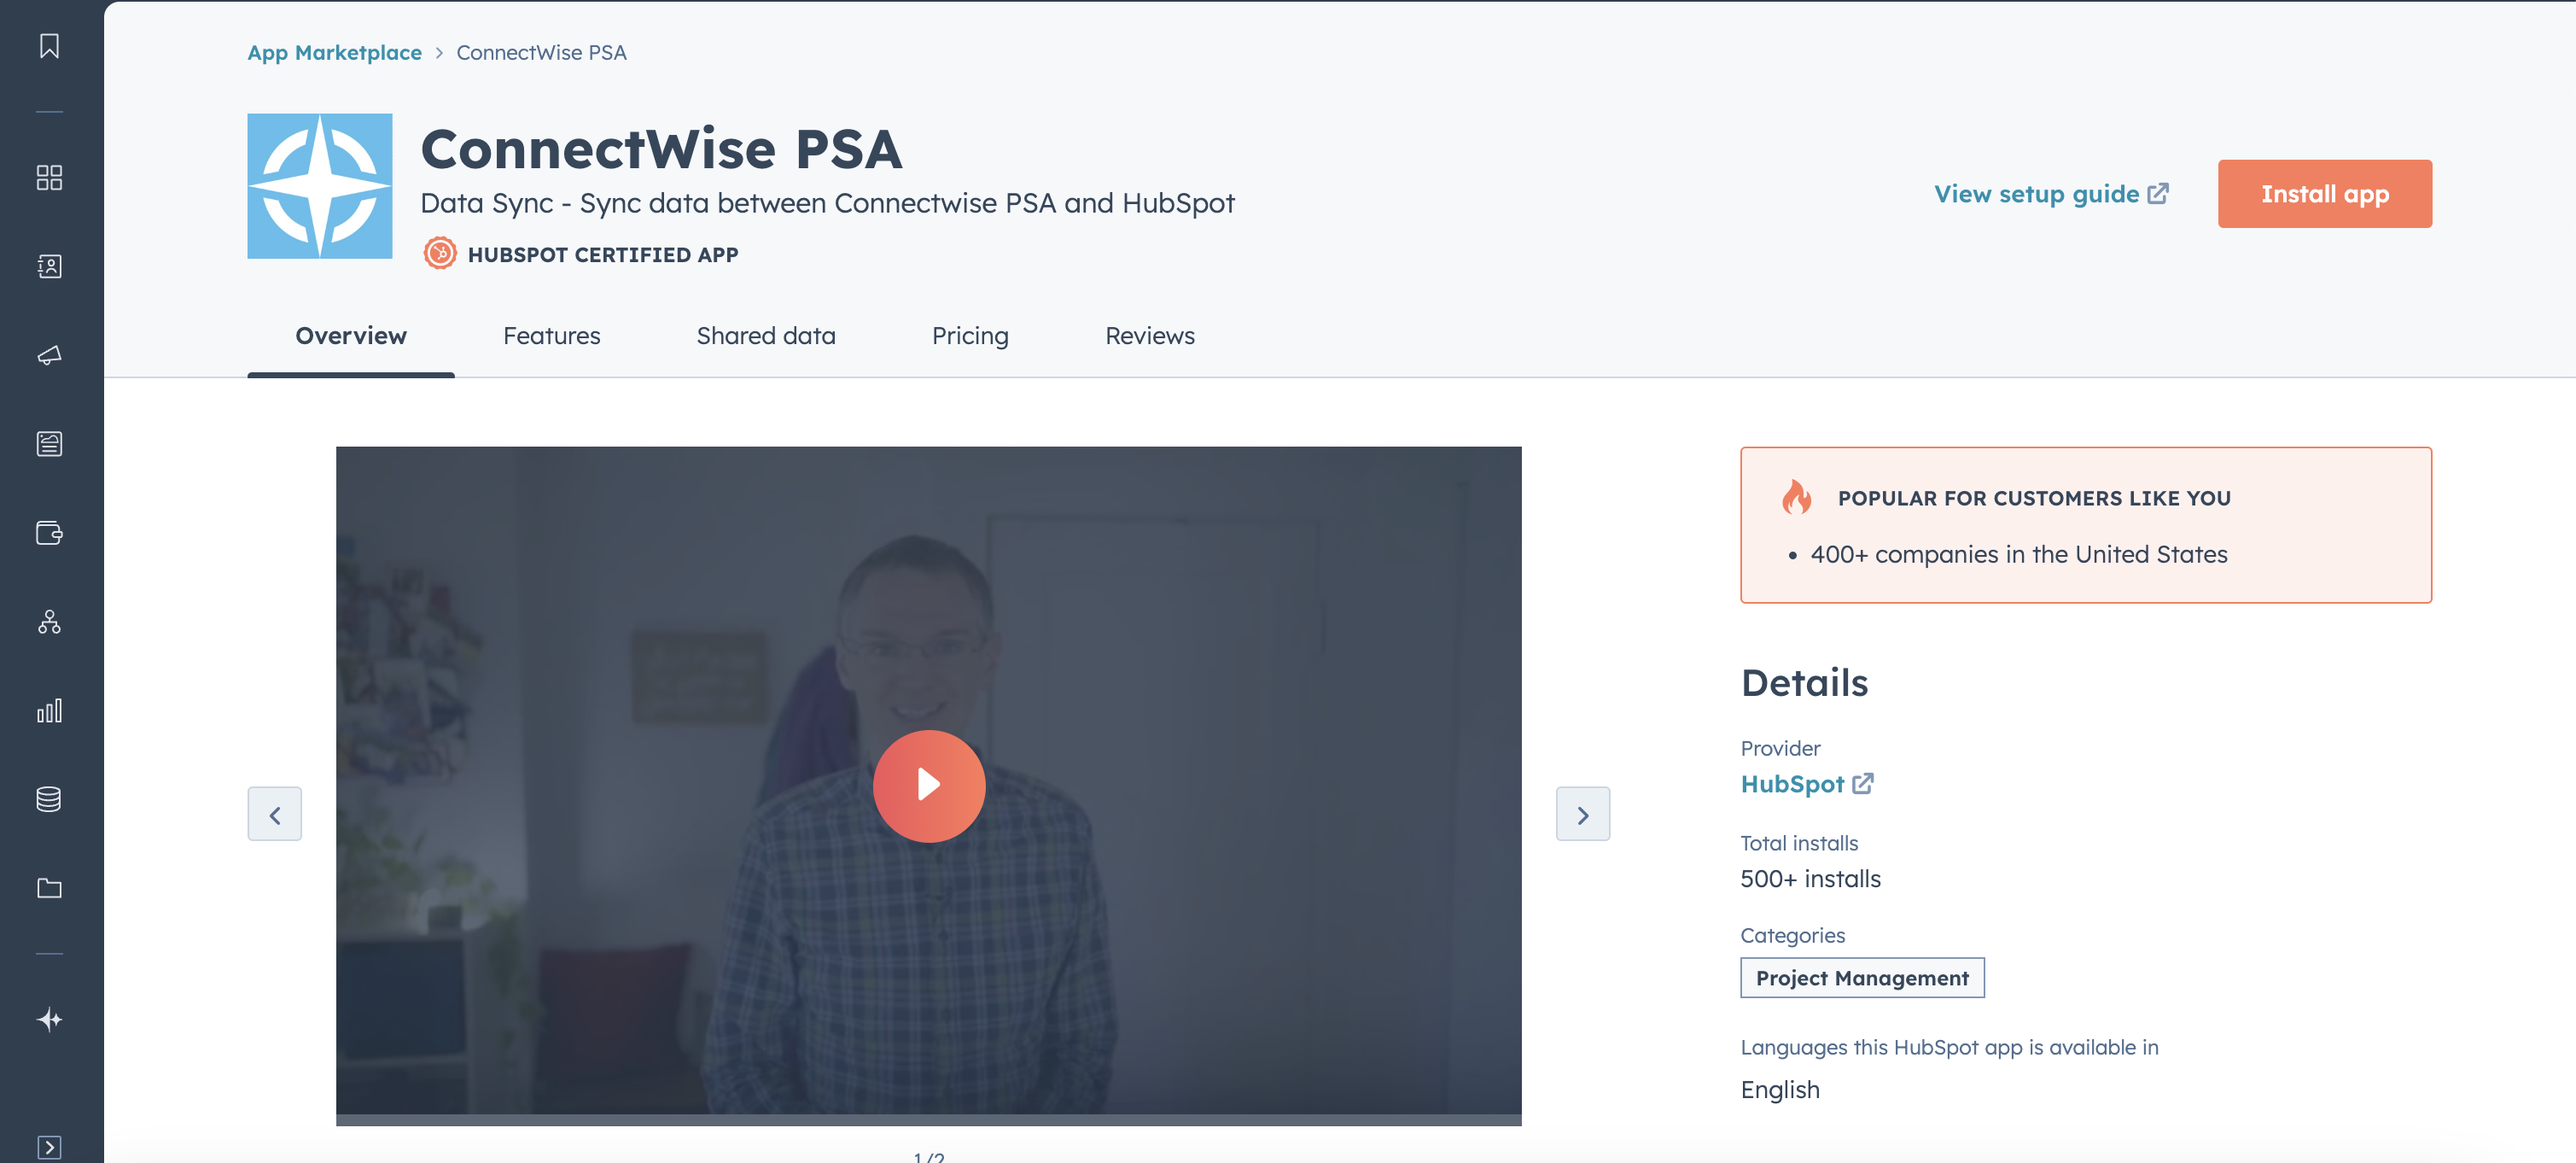Click 'POPULAR FOR CUSTOMERS LIKE YOU' heading

click(2034, 498)
